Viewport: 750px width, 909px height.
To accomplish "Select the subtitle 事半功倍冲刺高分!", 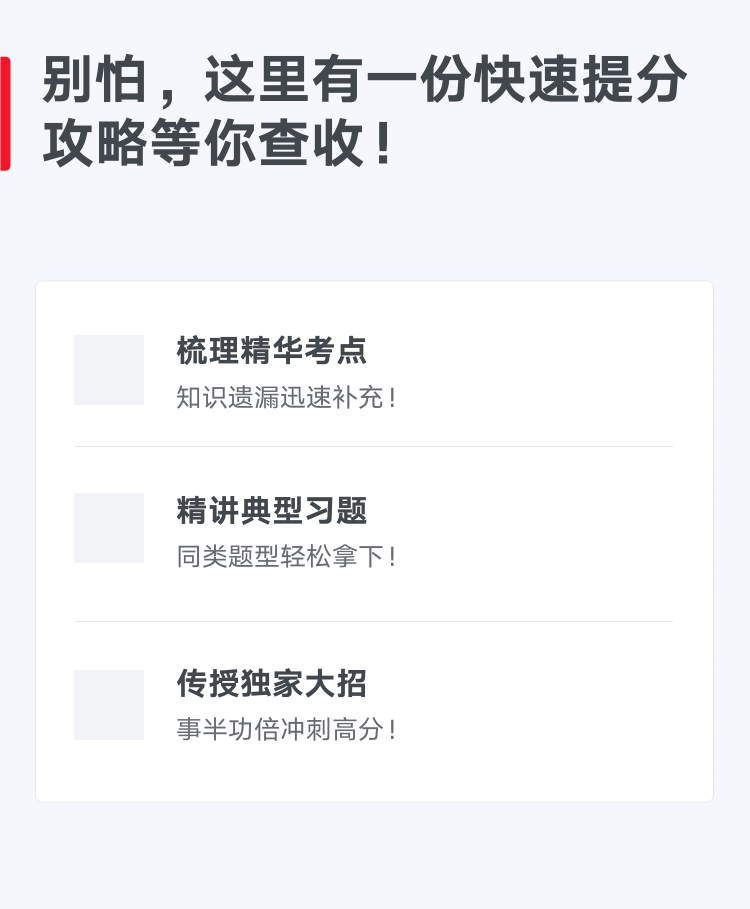I will [x=287, y=729].
